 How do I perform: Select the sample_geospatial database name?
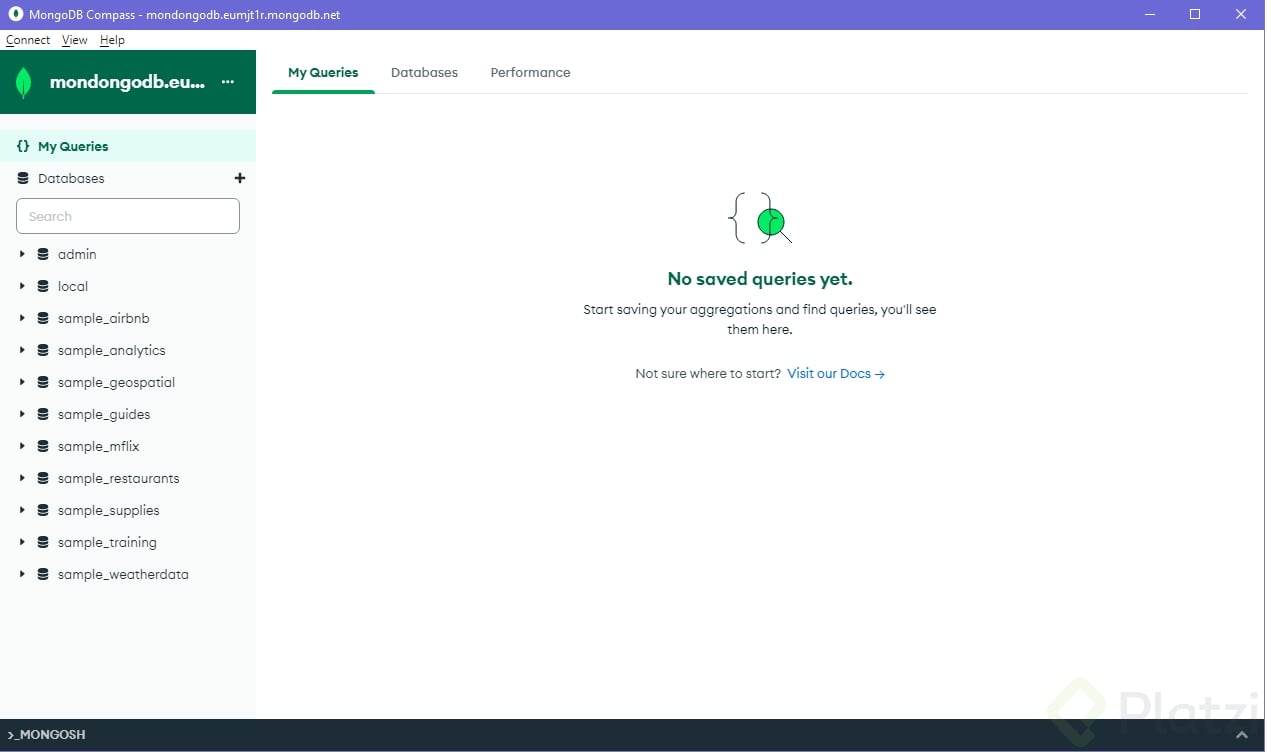[x=117, y=382]
